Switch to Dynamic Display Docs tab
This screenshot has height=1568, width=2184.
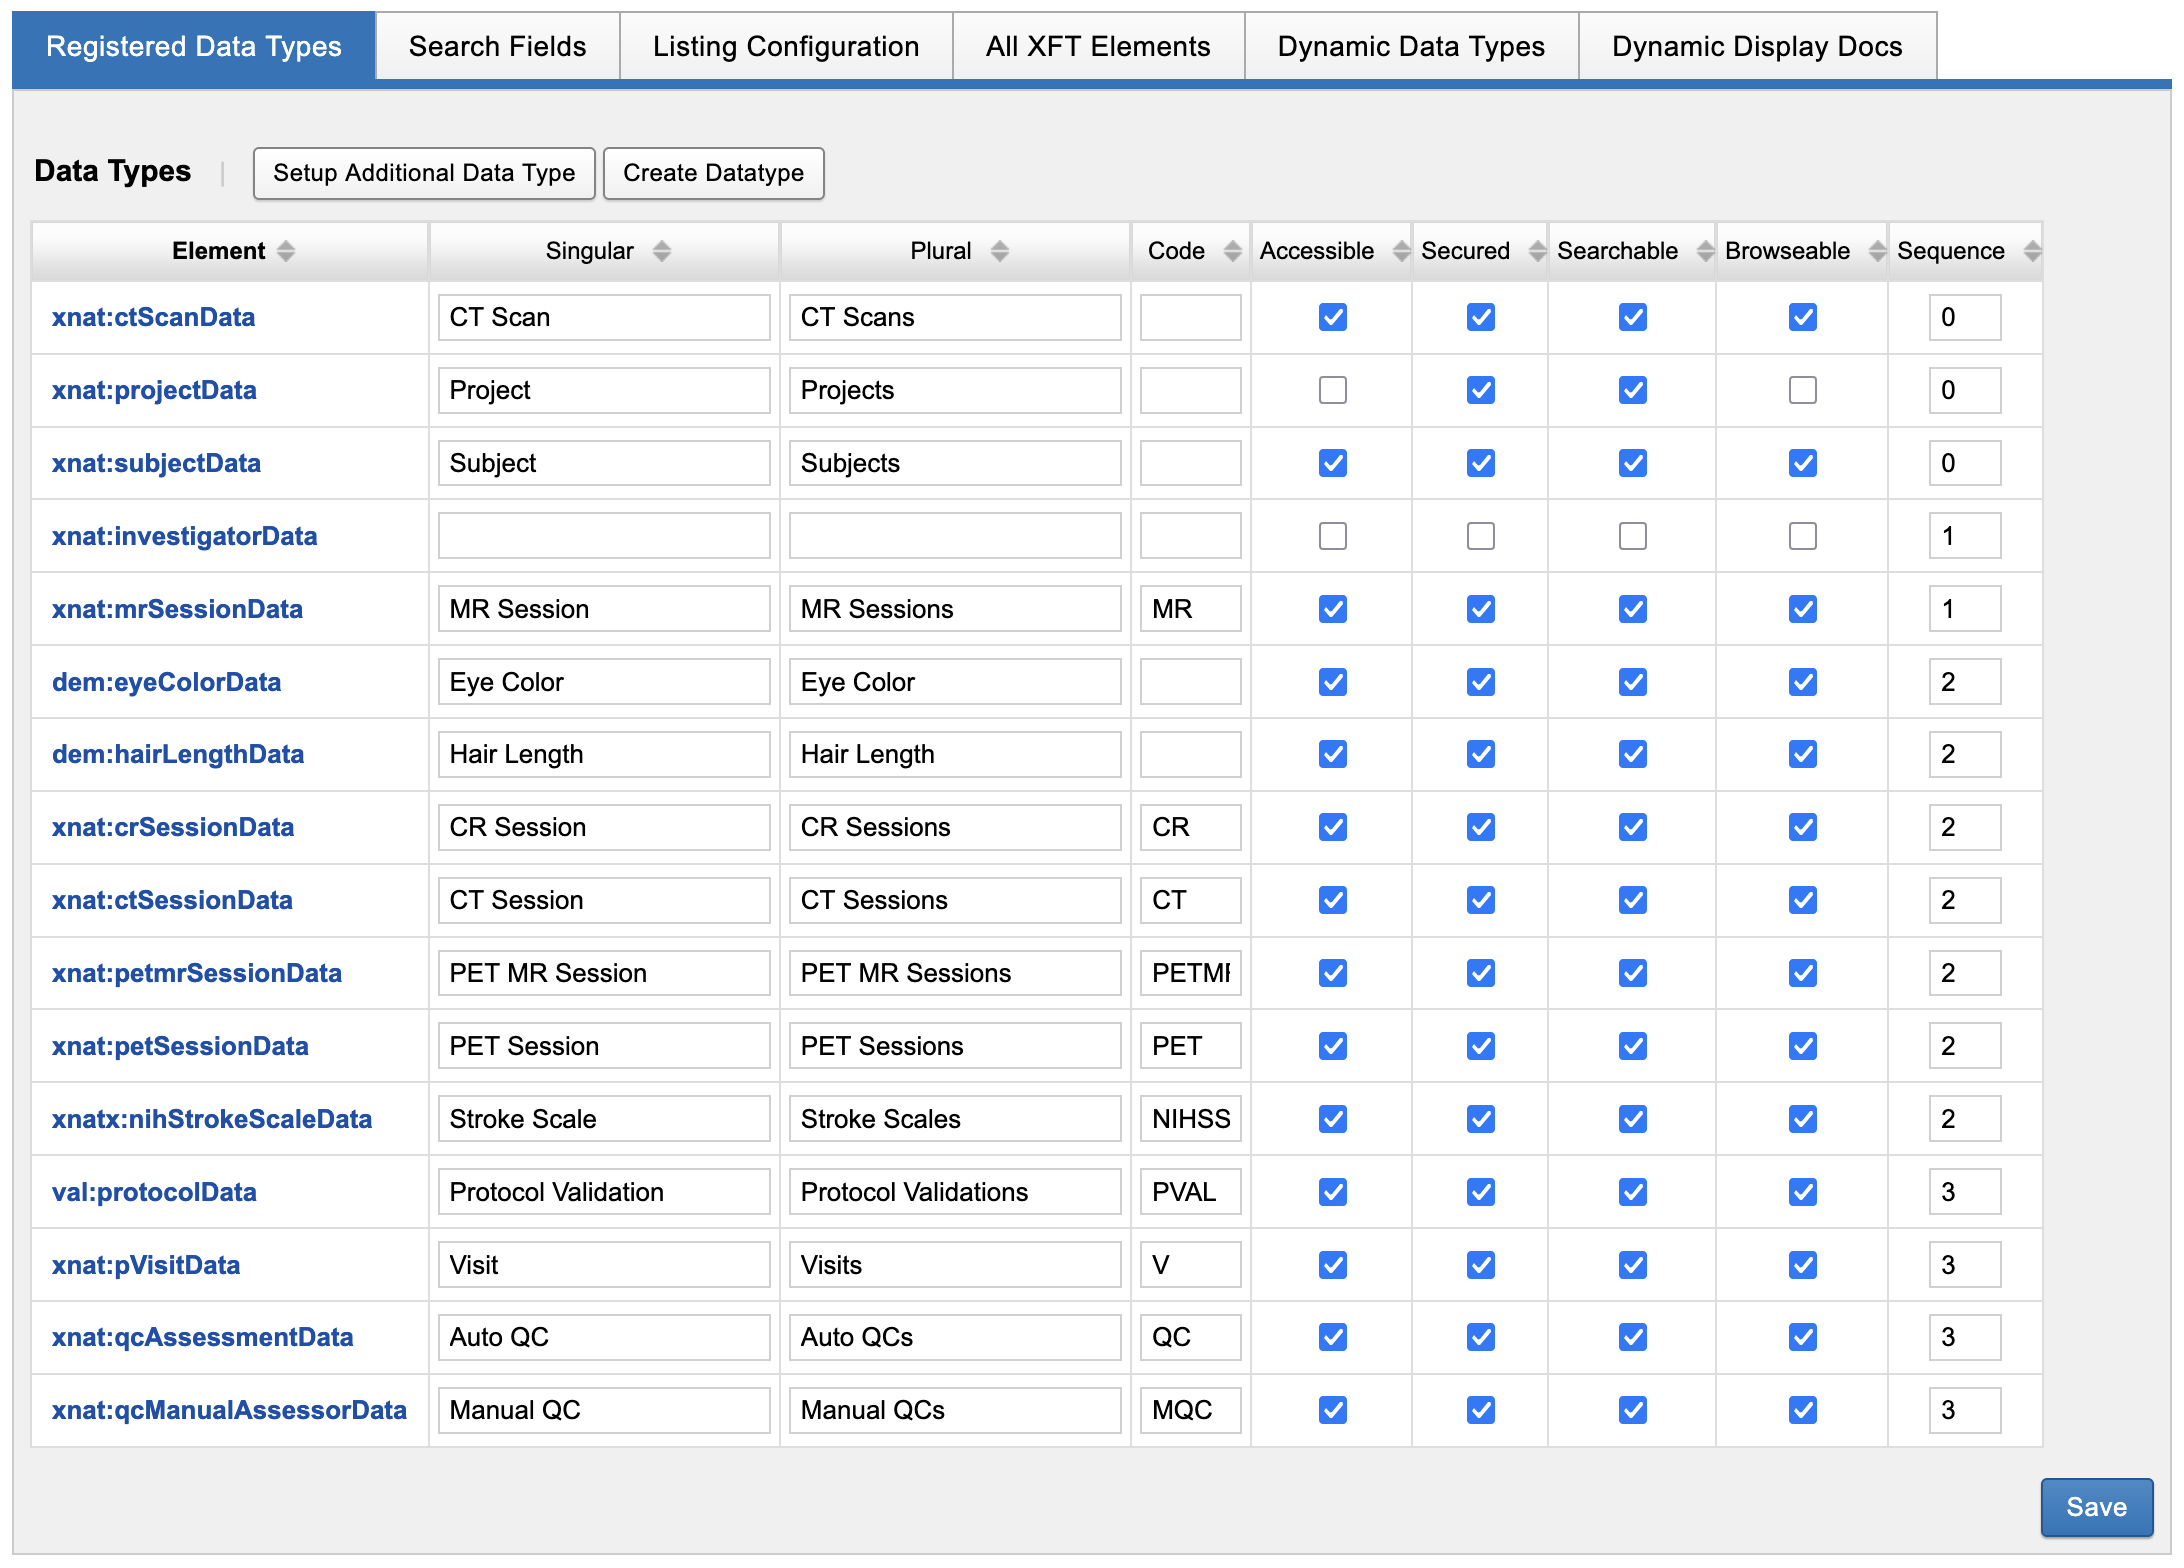1757,46
